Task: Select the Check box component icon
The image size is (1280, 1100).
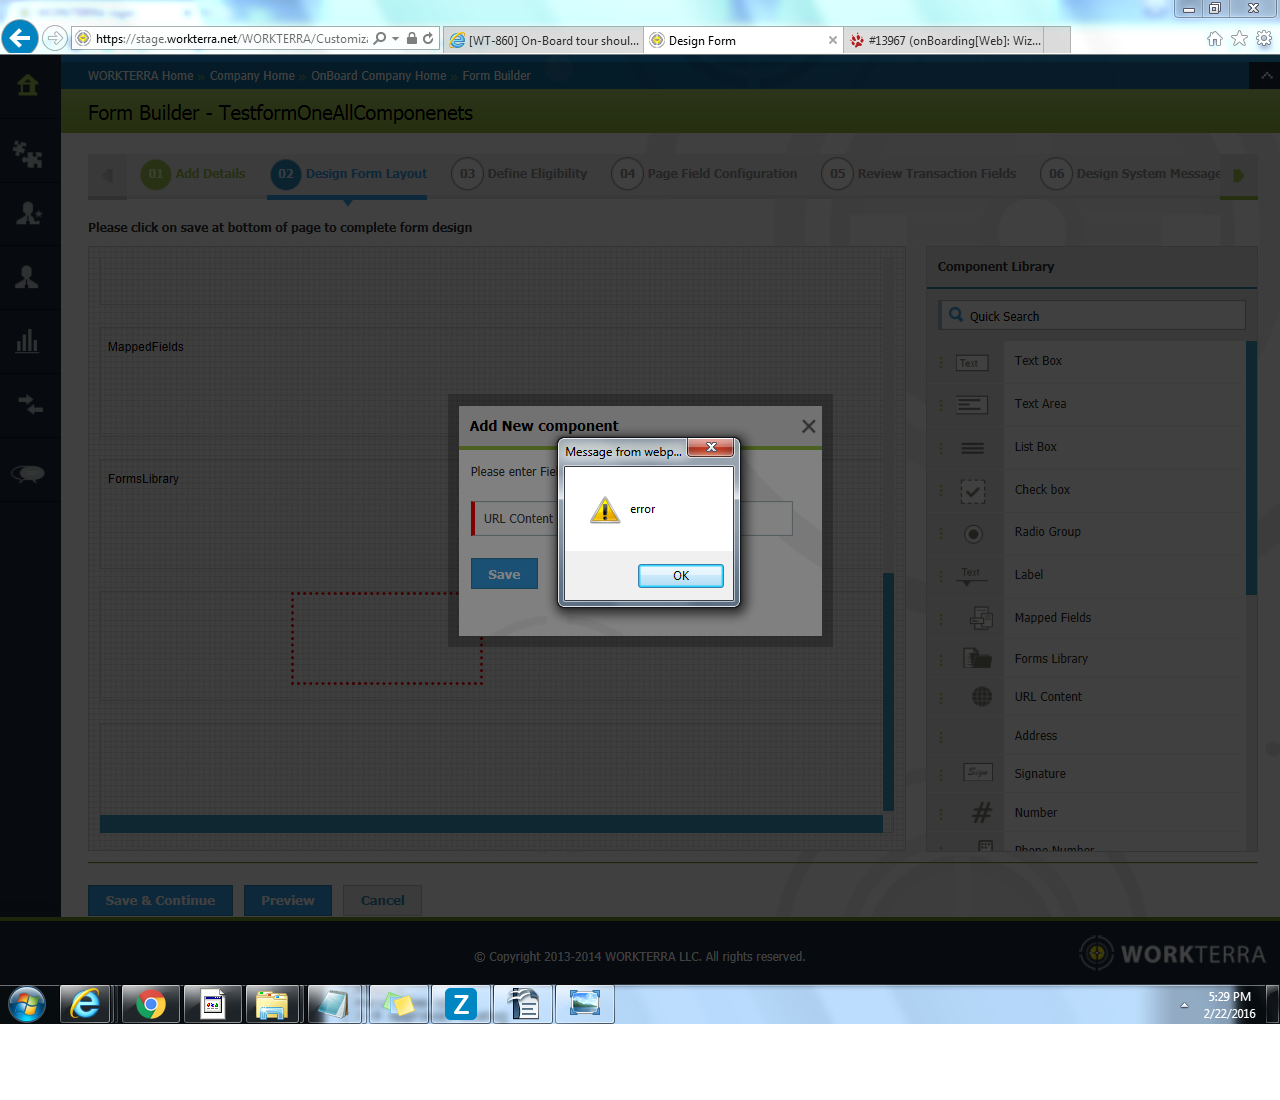Action: click(x=972, y=491)
